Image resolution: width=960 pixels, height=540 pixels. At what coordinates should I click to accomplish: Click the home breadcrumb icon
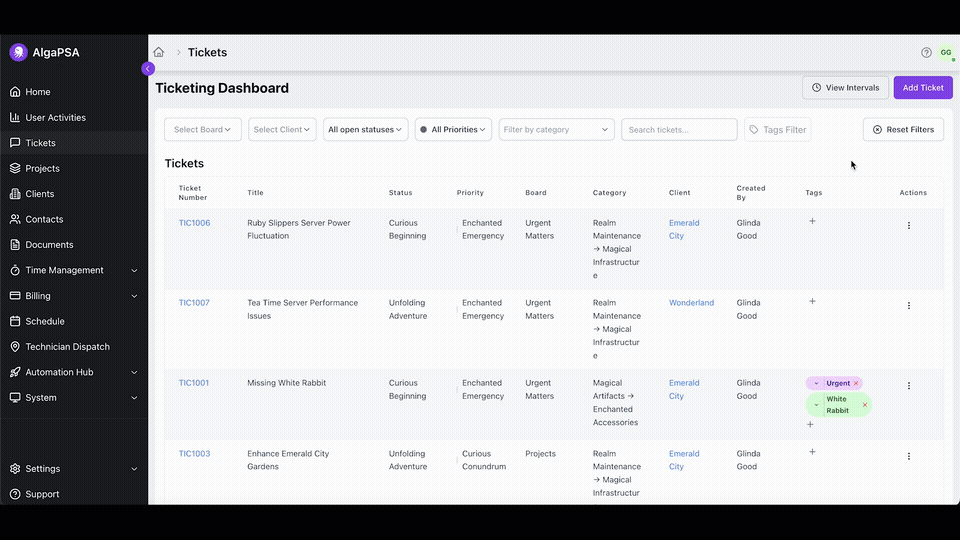coord(158,52)
